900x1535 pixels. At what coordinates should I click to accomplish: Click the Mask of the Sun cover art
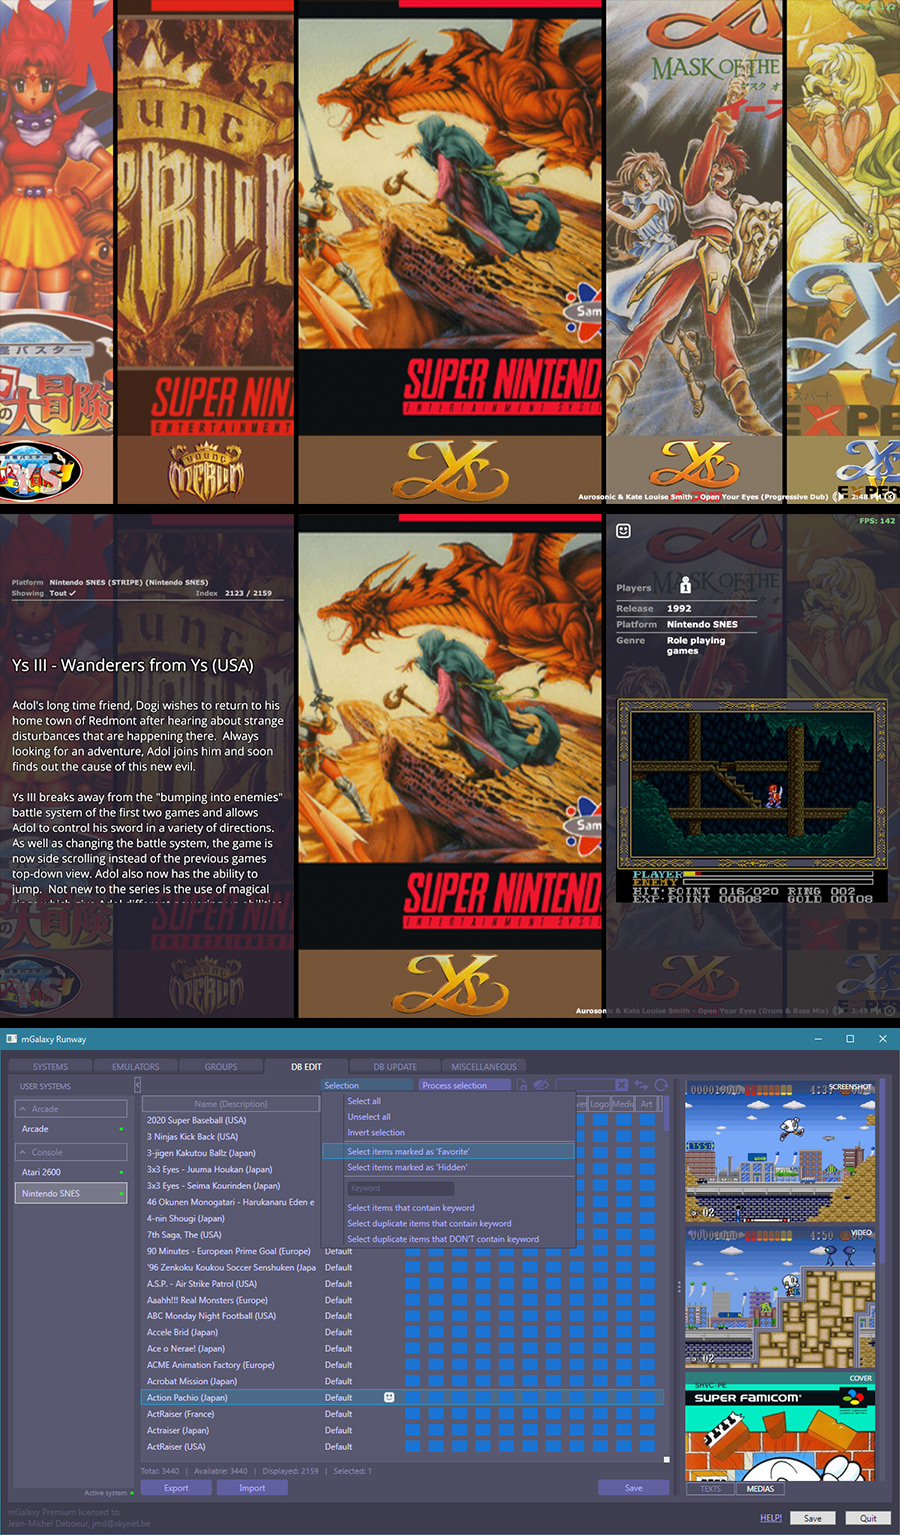[x=695, y=218]
